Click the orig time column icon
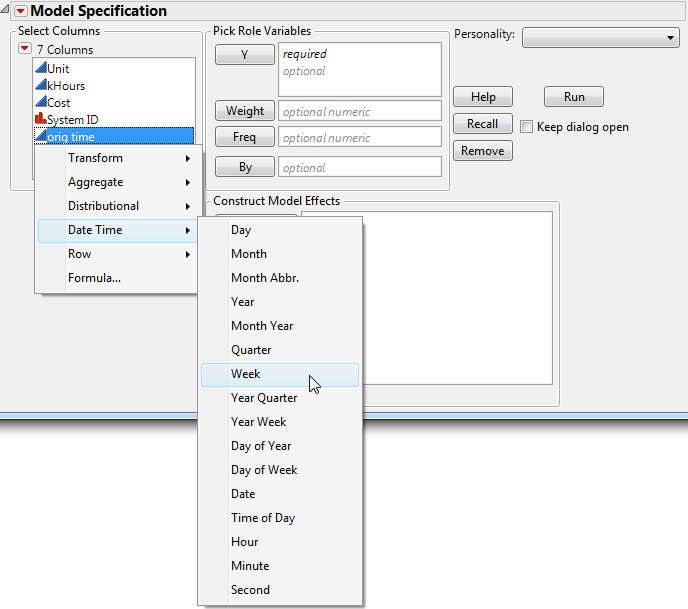Screen dimensions: 688x609 40,136
